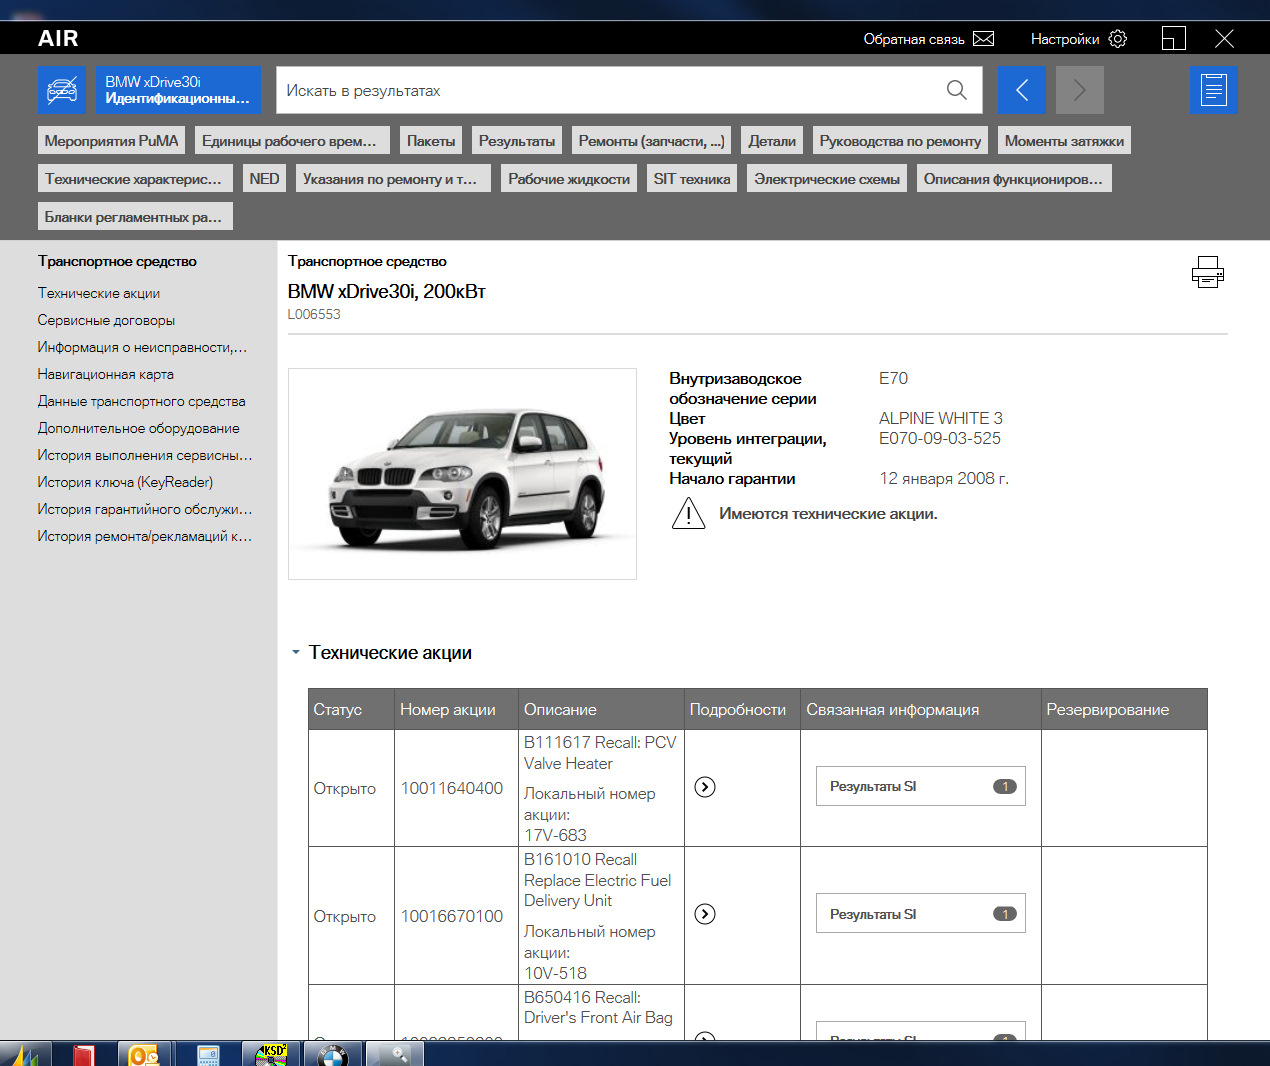Collapse the Технические акции section

coord(296,653)
